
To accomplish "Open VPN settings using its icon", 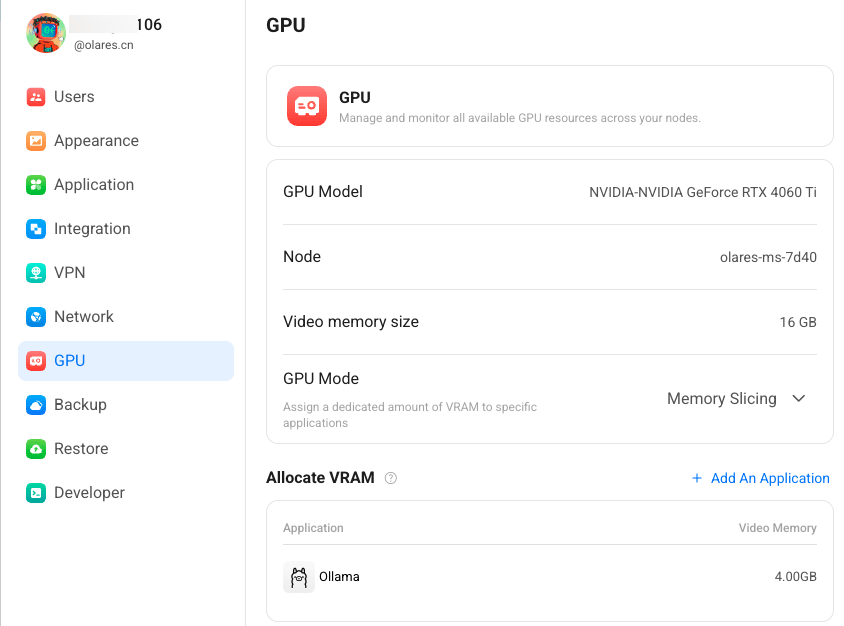I will coord(35,272).
